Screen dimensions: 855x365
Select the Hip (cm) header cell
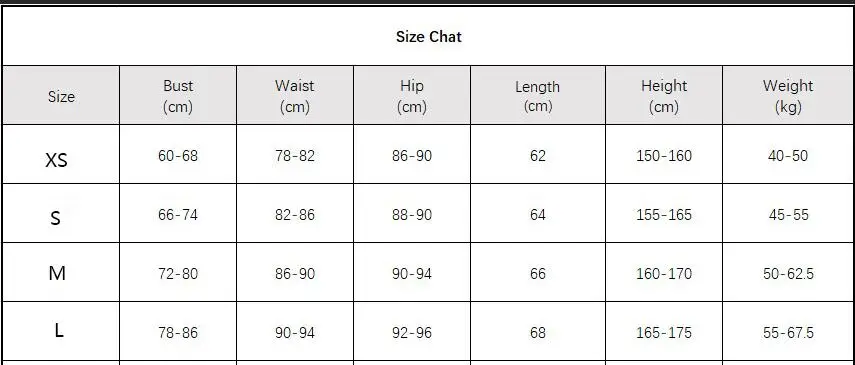tap(412, 95)
